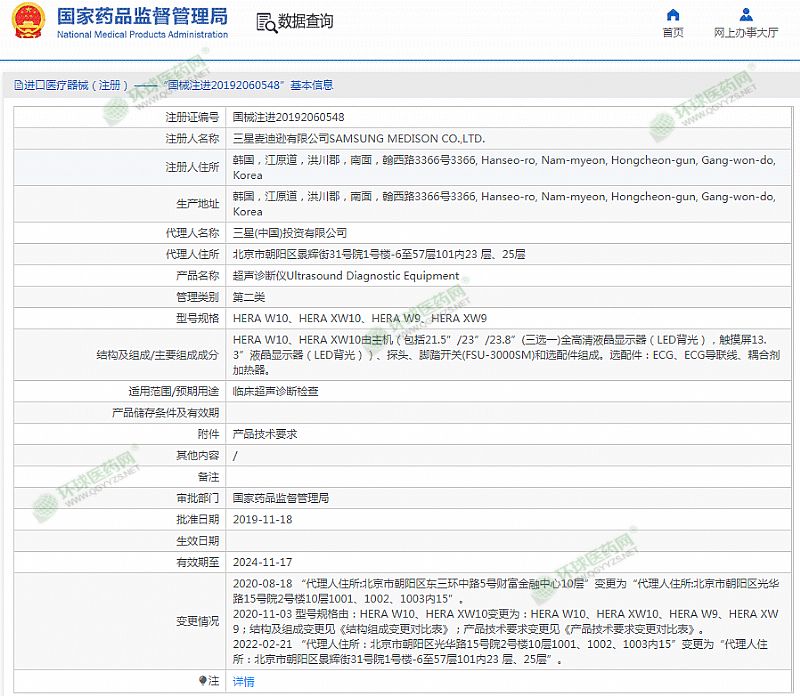
Task: Open 网上办事大厅 text label
Action: coord(746,32)
